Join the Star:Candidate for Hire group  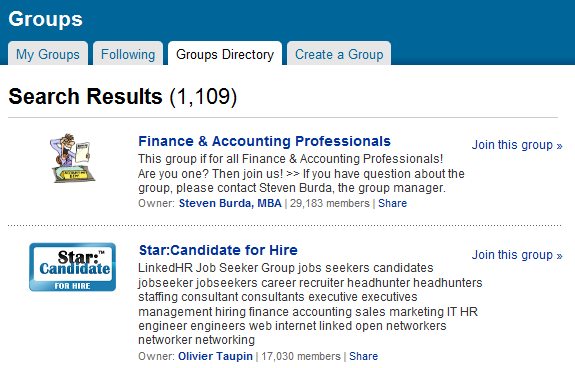[x=517, y=254]
